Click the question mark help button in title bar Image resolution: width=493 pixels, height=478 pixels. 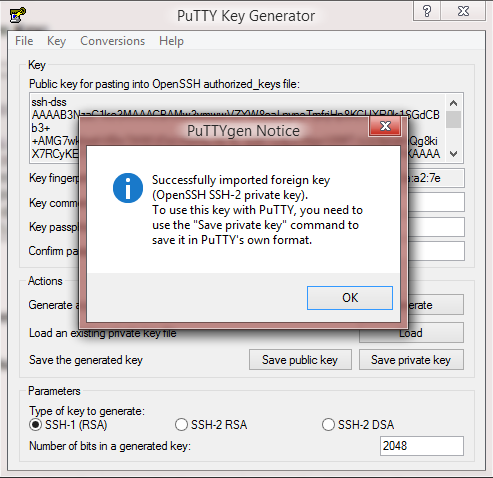point(427,11)
